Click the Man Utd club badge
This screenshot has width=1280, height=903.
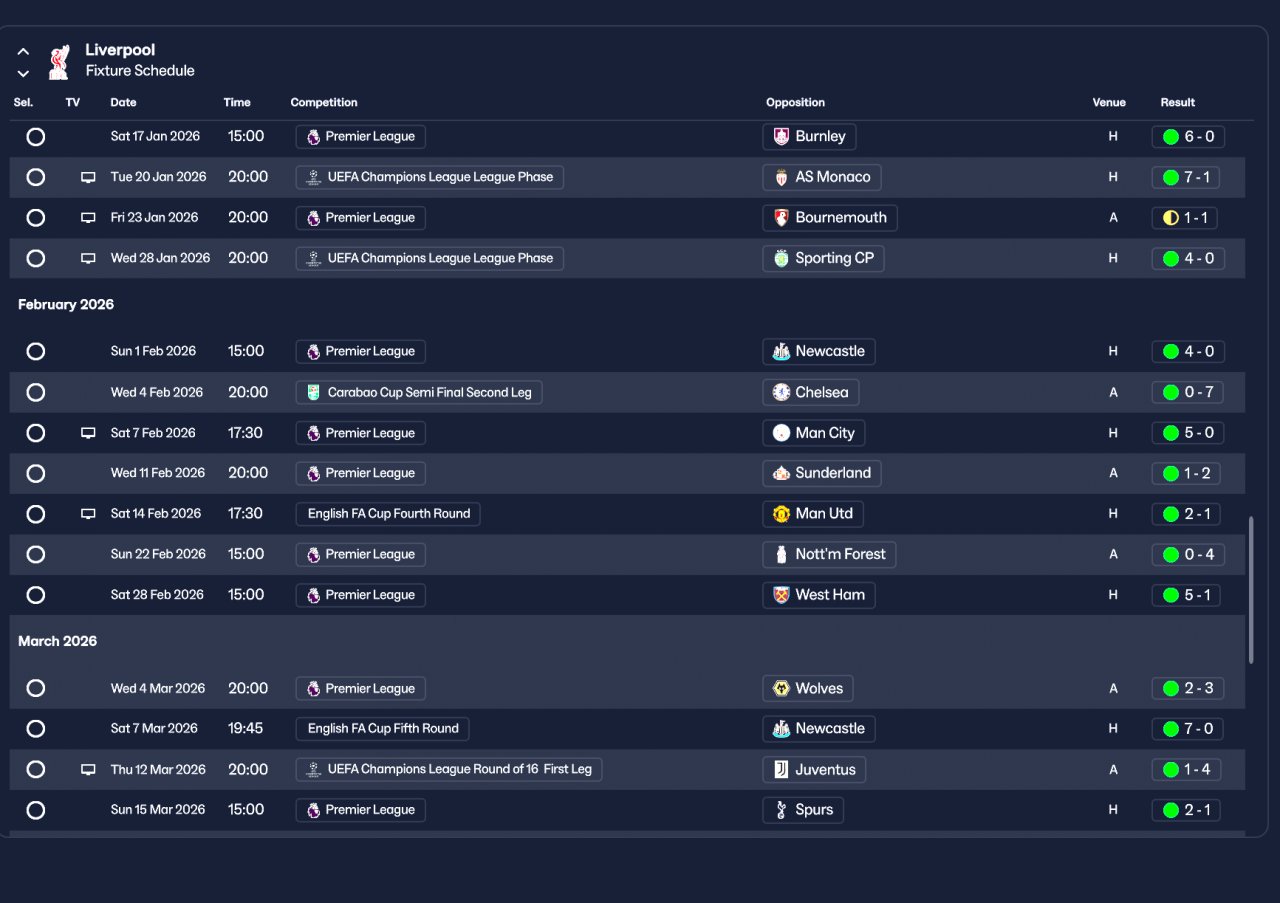coord(782,514)
